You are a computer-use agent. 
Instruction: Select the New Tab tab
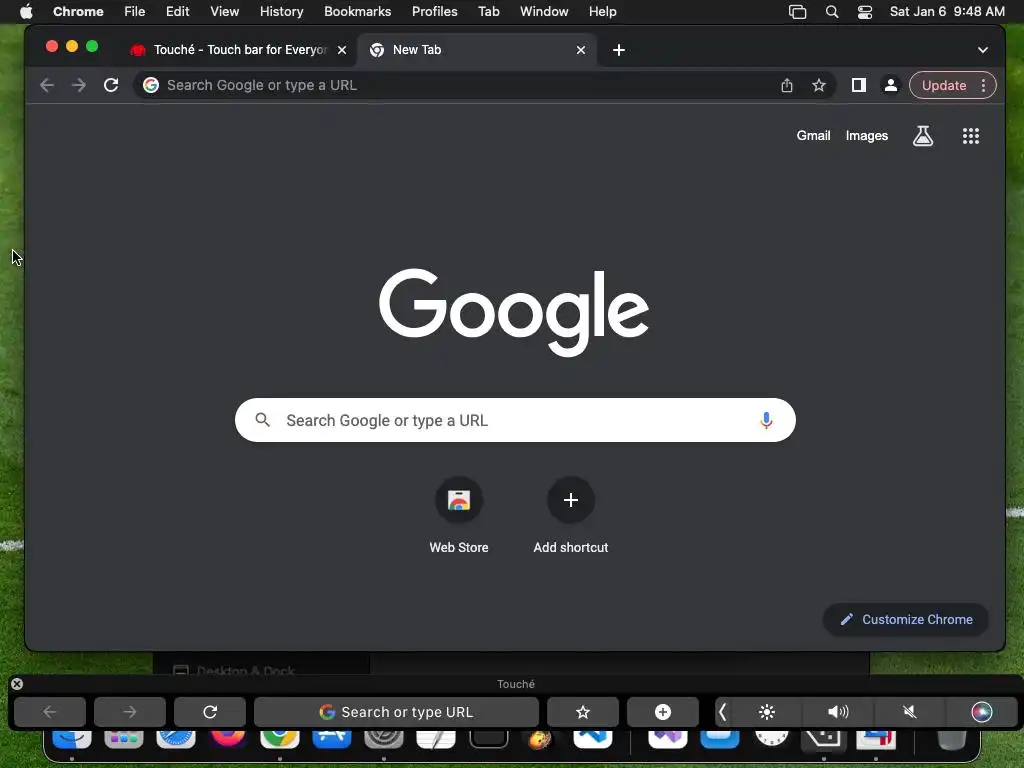click(477, 50)
